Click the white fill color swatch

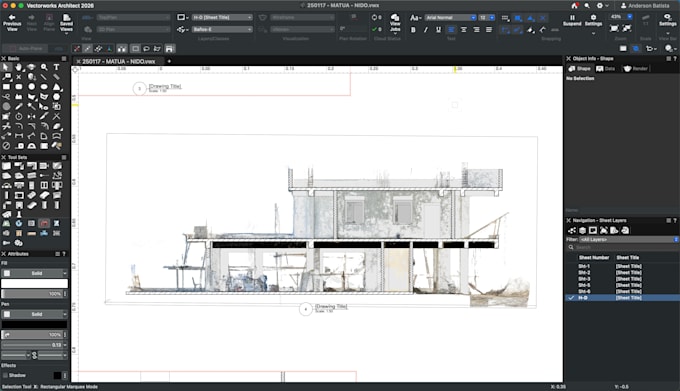(34, 283)
